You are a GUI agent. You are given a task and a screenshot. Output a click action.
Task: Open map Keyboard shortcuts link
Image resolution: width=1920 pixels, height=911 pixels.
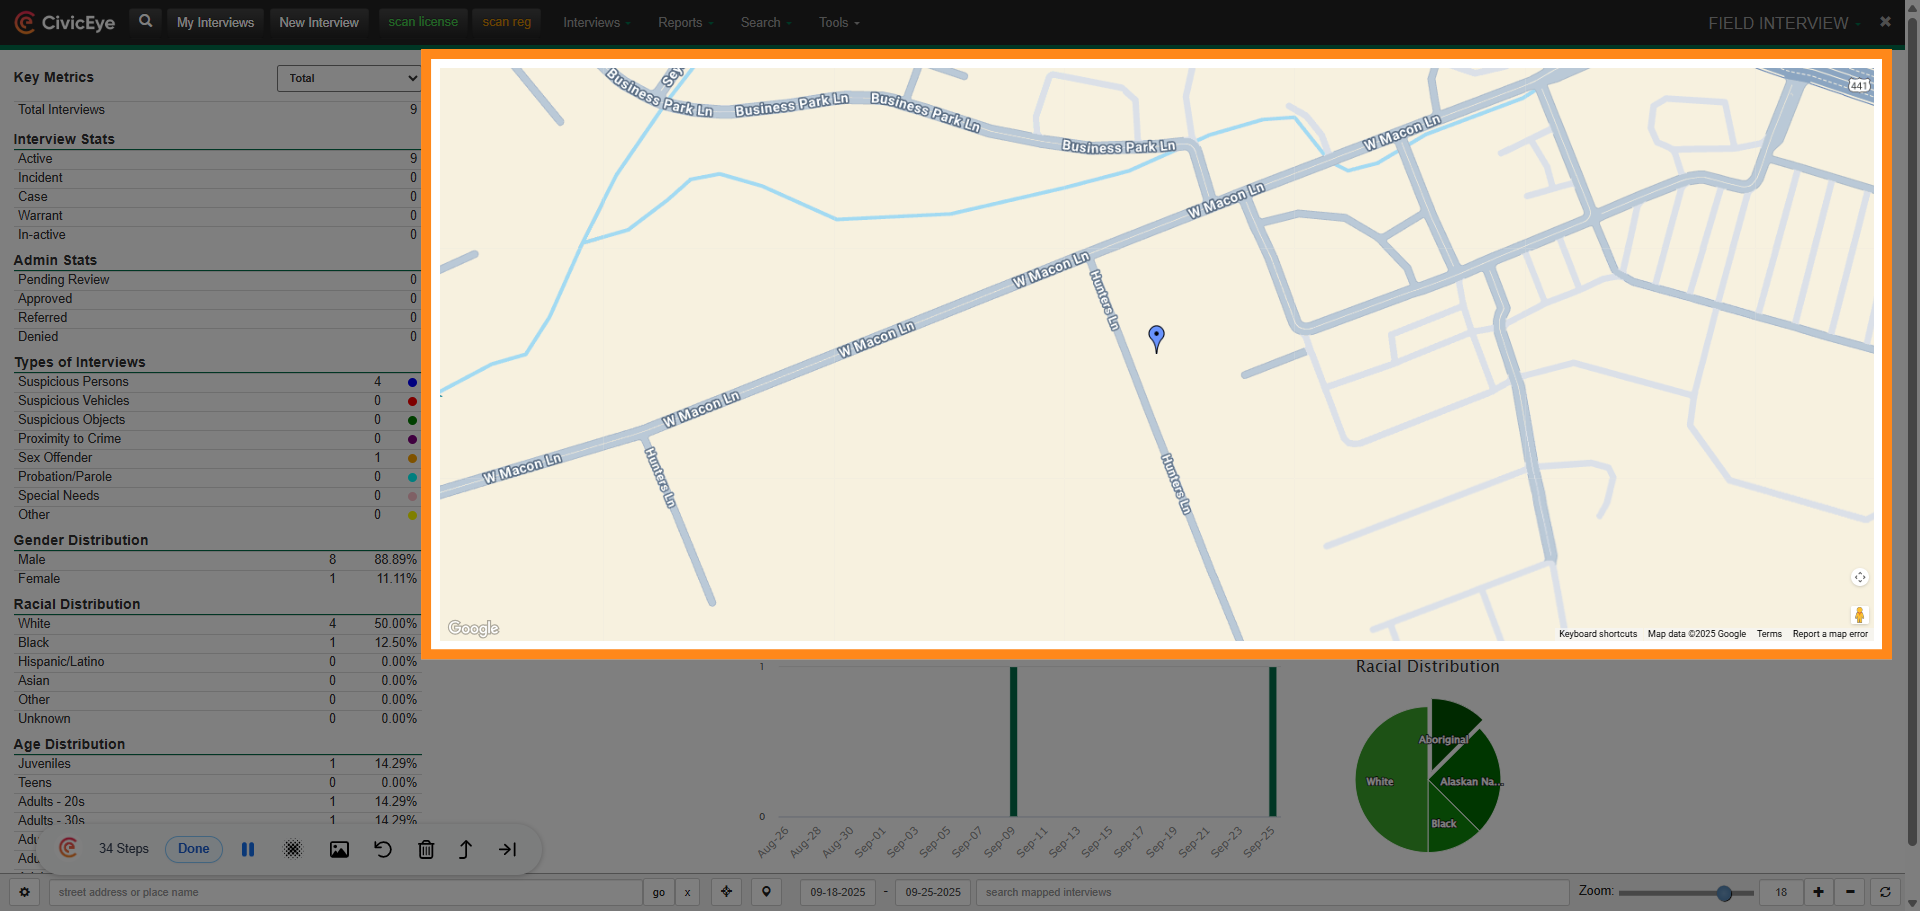coord(1598,634)
